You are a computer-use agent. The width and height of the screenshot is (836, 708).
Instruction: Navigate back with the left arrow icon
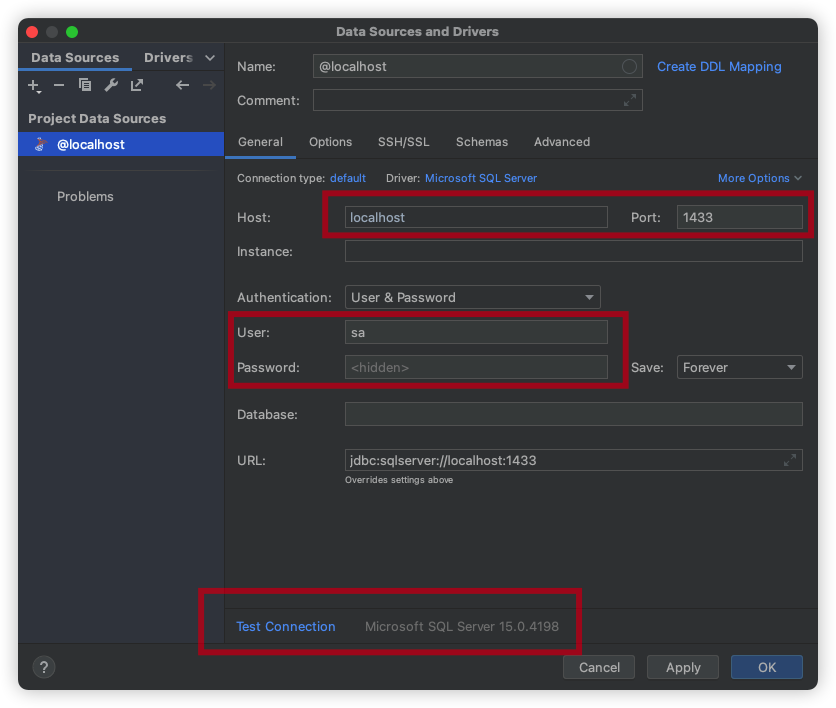182,85
